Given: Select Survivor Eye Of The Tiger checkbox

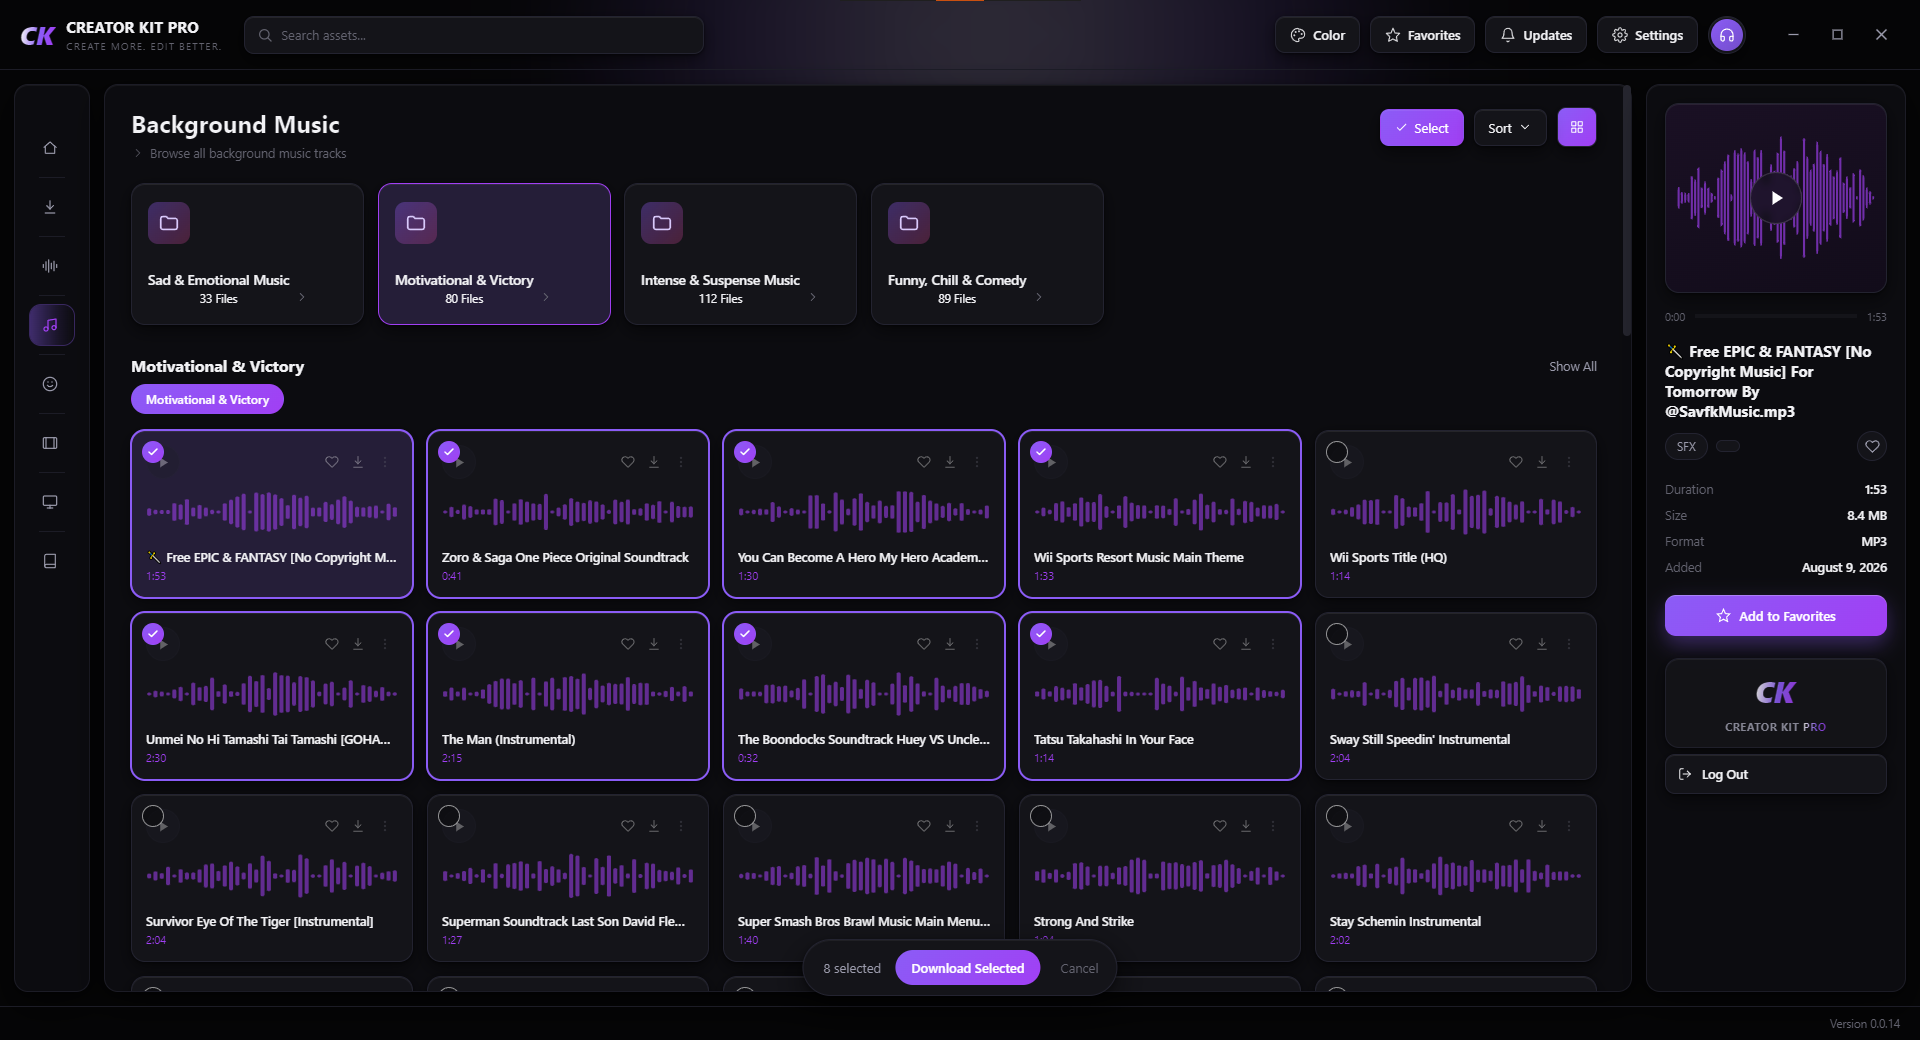Looking at the screenshot, I should pos(153,816).
